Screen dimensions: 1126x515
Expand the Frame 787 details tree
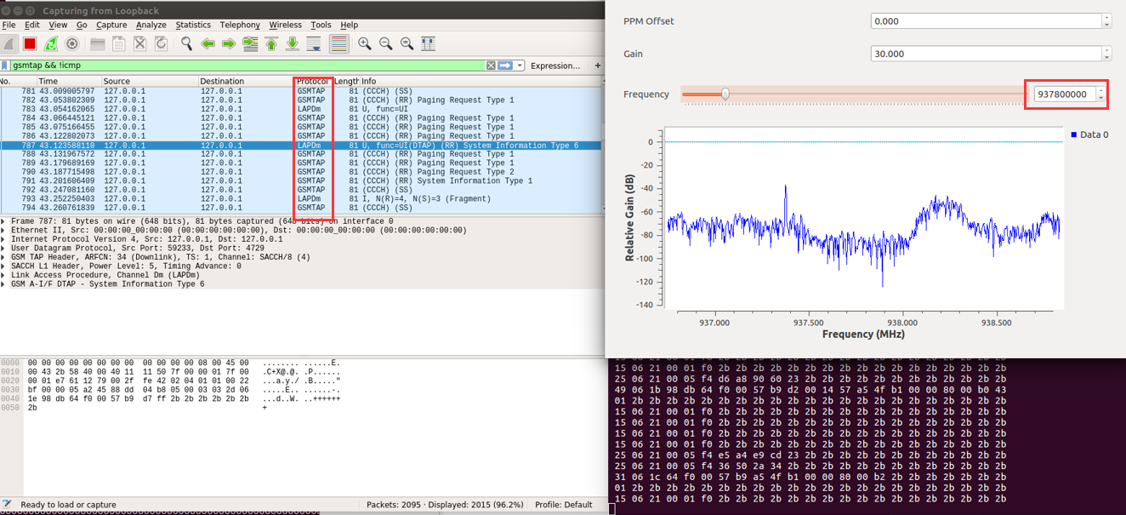(5, 221)
